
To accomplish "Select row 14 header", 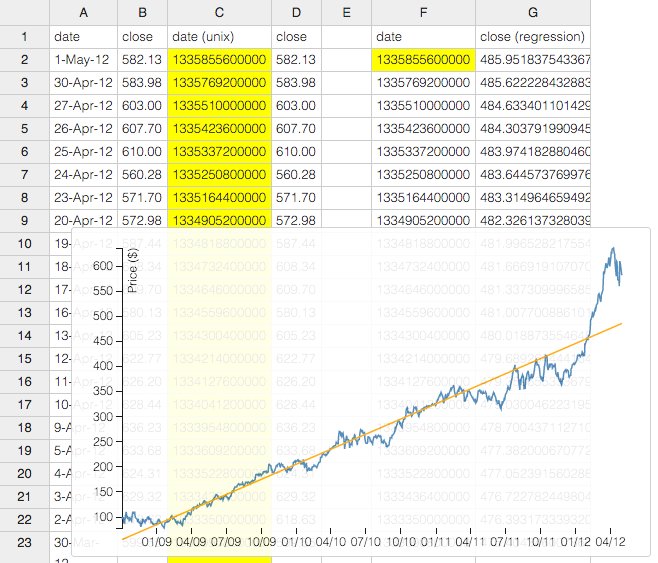I will click(x=25, y=336).
